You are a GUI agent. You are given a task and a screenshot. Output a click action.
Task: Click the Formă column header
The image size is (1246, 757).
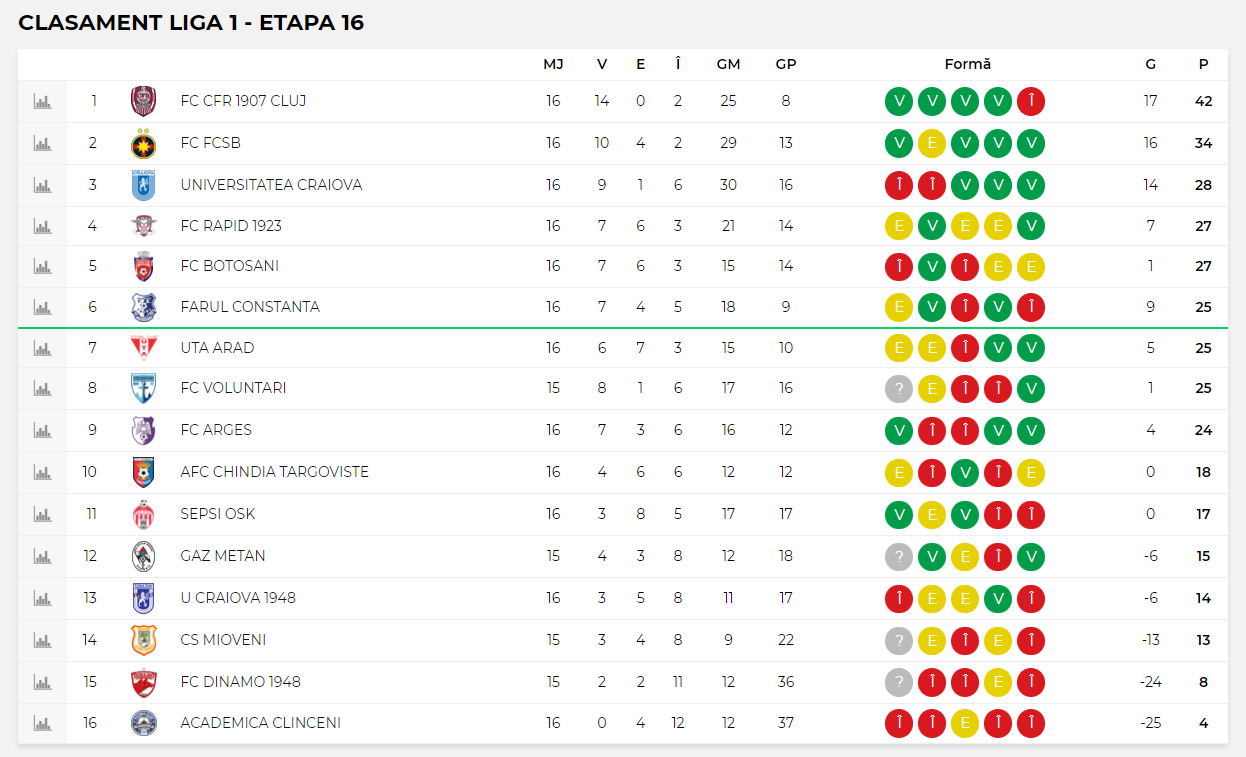(968, 64)
